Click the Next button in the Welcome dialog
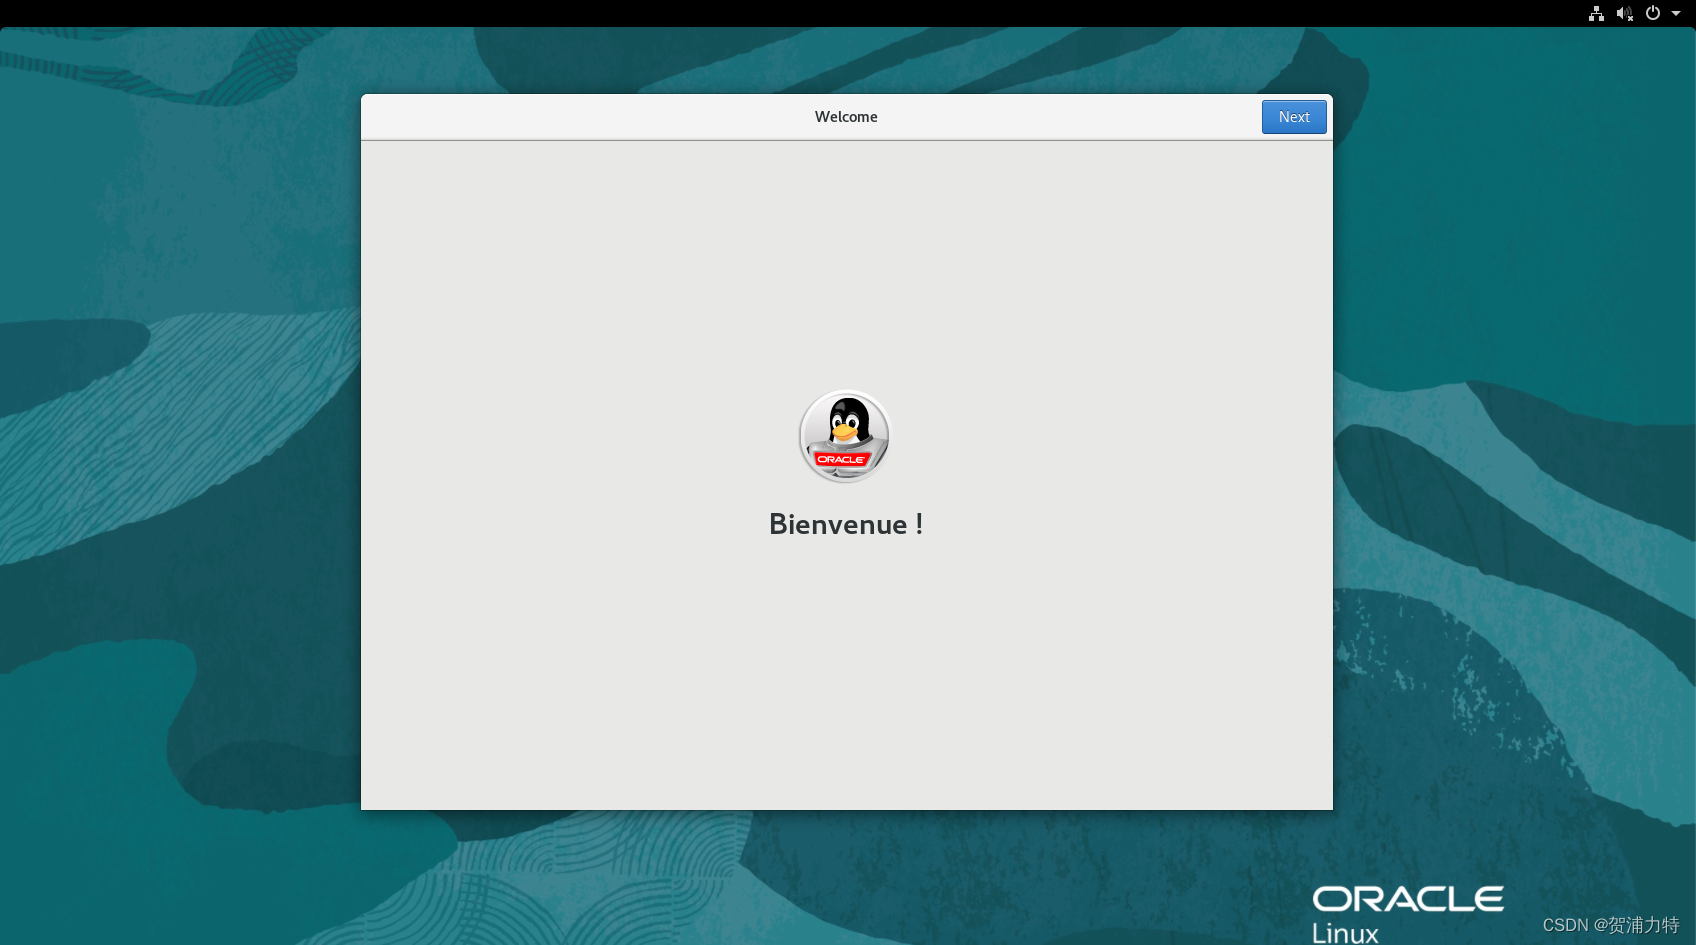 tap(1294, 117)
